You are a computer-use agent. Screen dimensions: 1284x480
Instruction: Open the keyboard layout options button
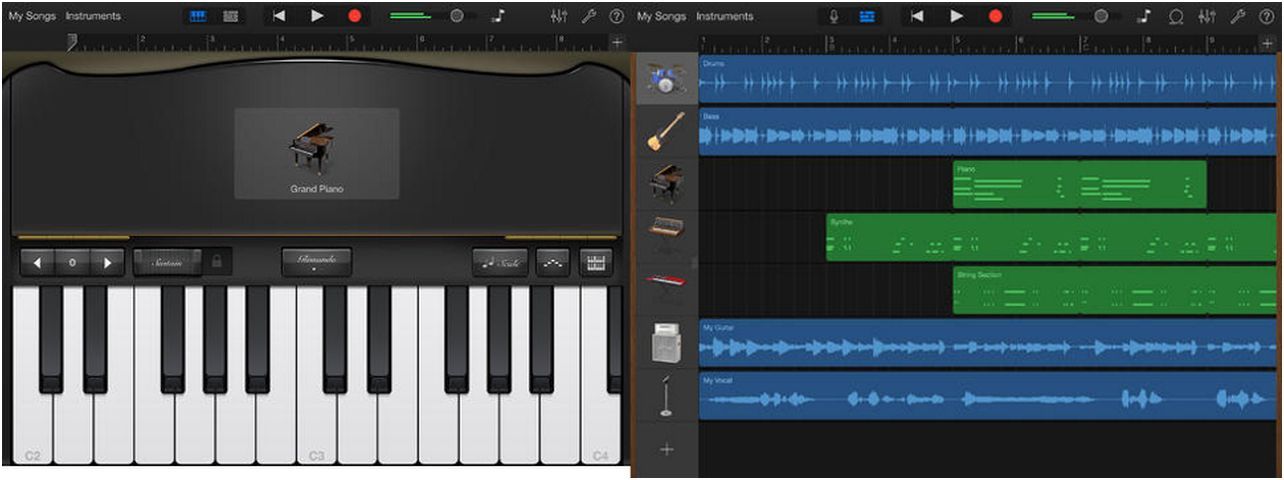tap(597, 262)
